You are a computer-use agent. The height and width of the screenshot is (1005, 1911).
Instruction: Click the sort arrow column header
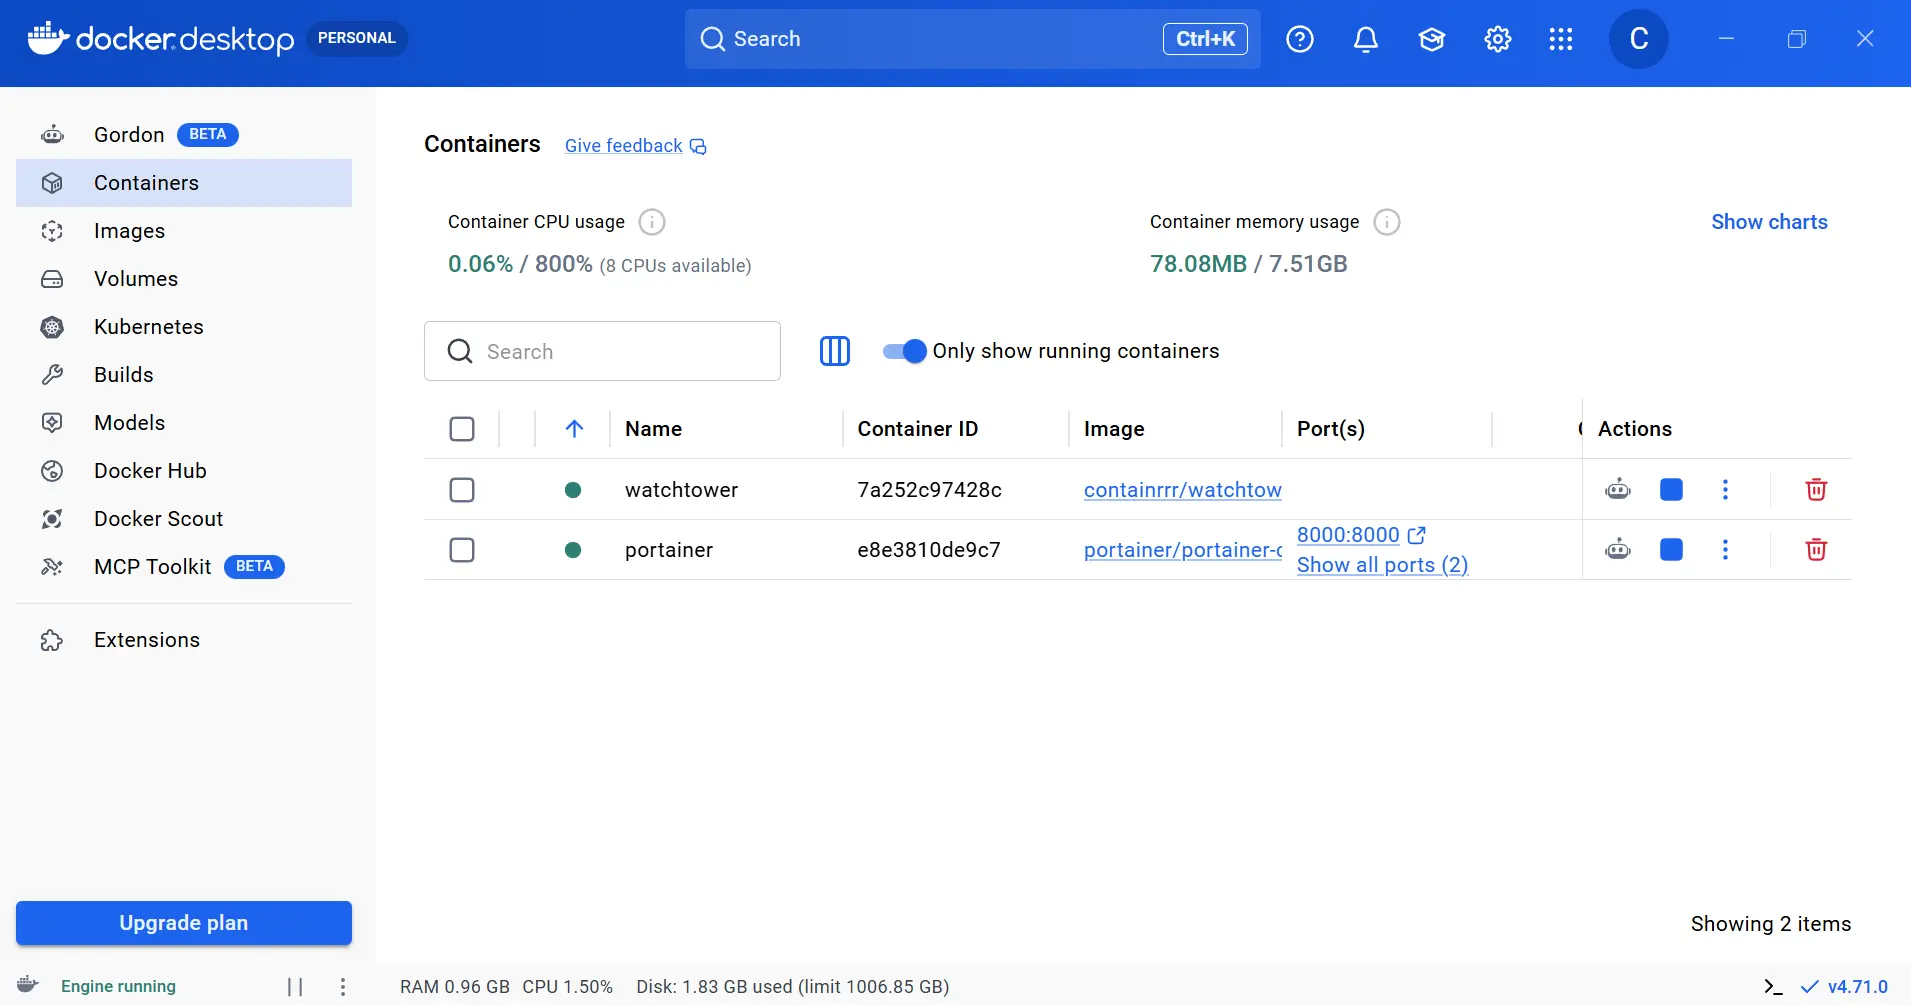[x=574, y=429]
